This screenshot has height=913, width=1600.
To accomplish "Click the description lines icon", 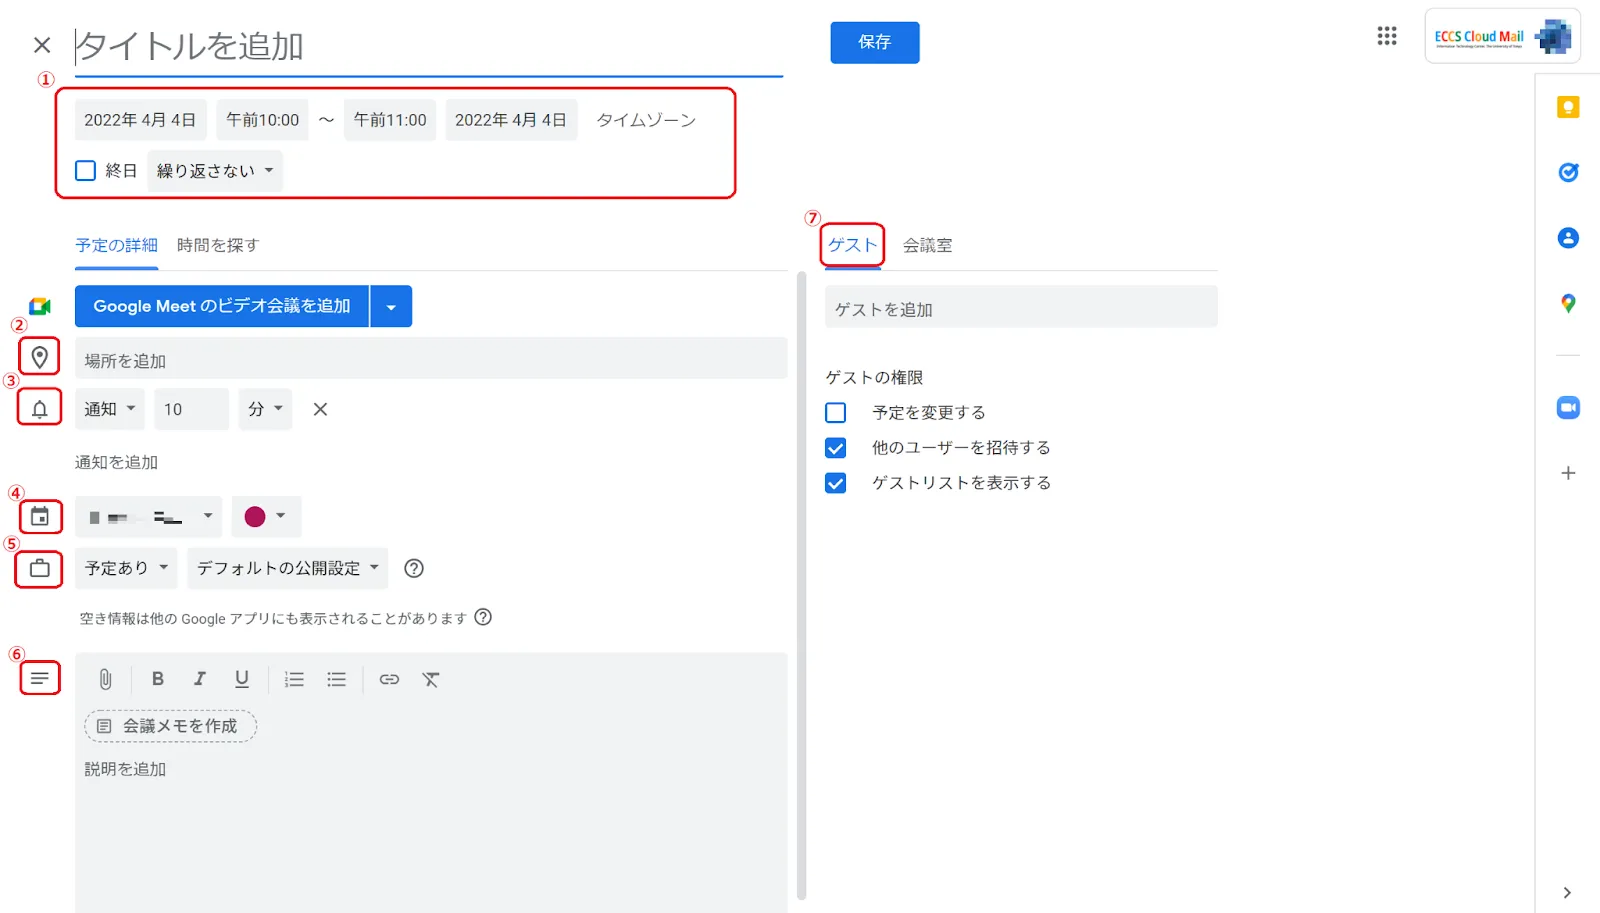I will click(39, 678).
